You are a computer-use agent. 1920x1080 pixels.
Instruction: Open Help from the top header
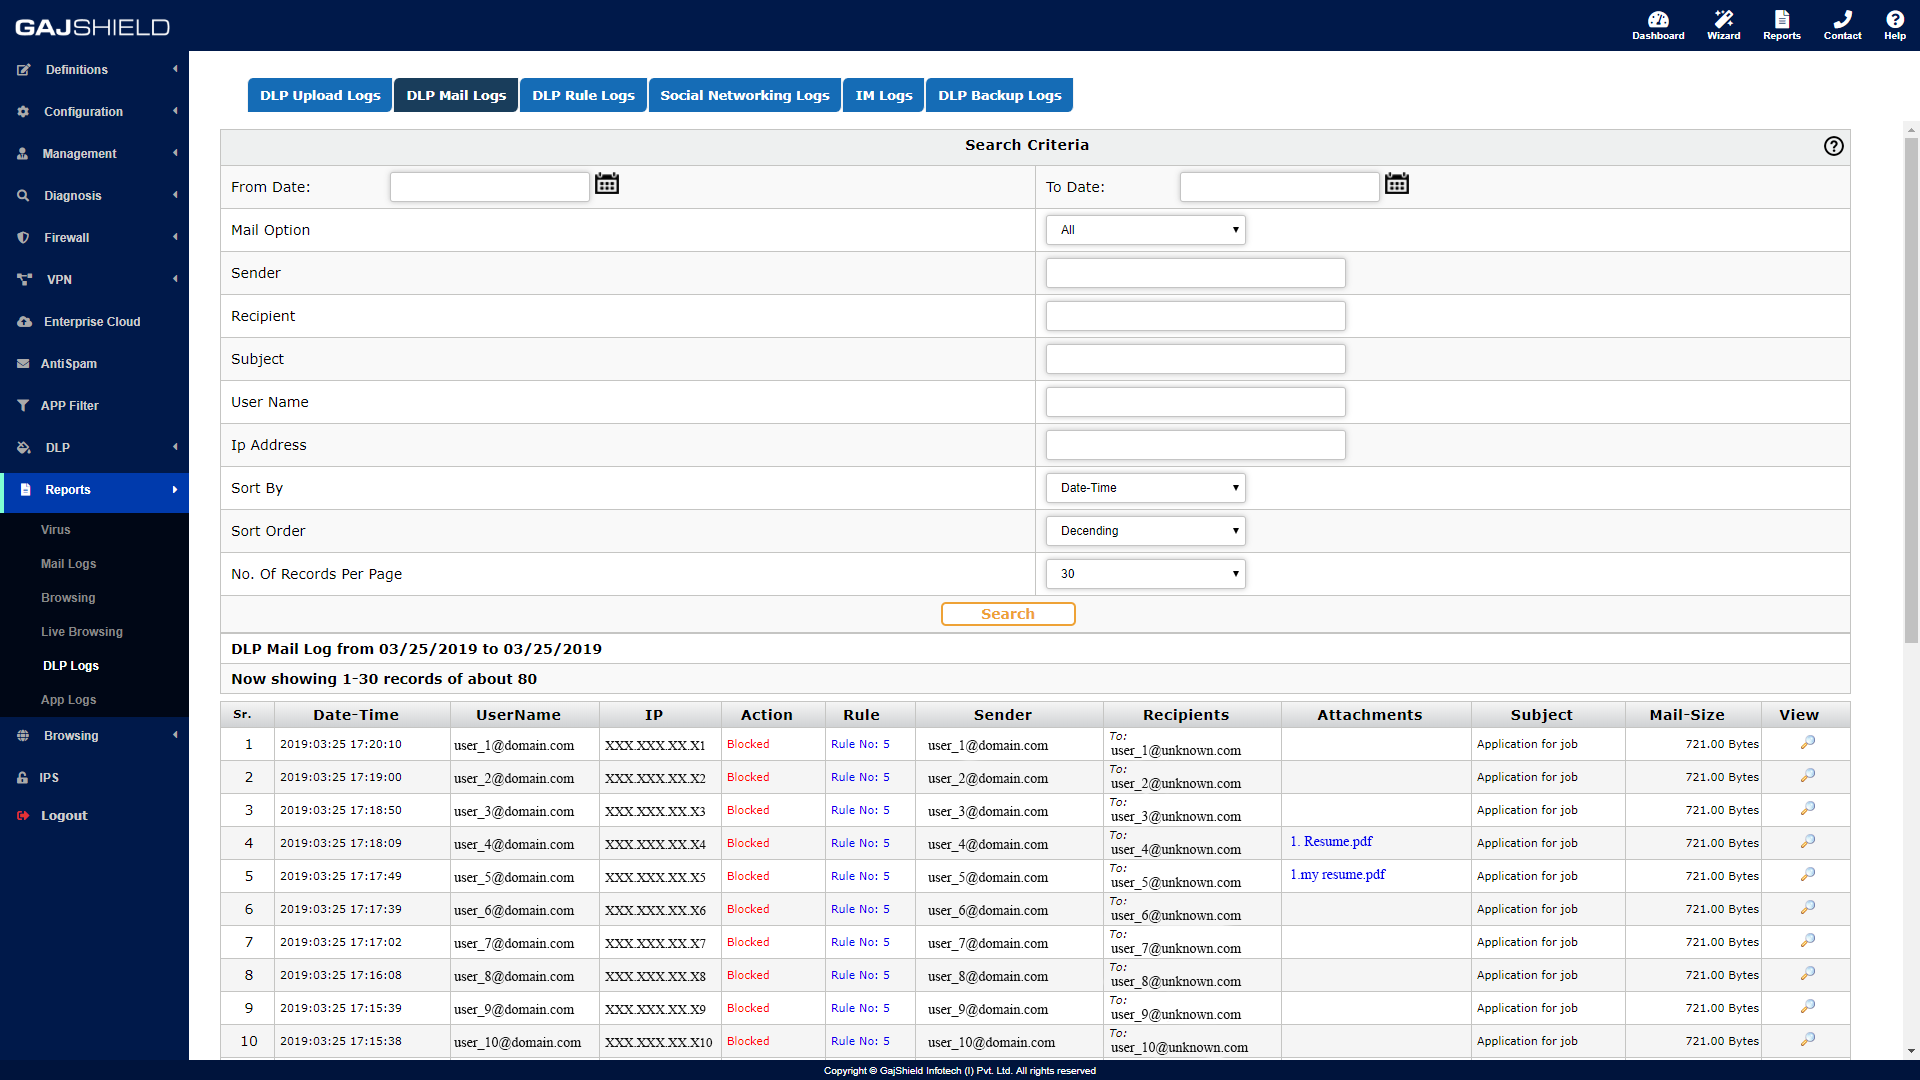1894,25
